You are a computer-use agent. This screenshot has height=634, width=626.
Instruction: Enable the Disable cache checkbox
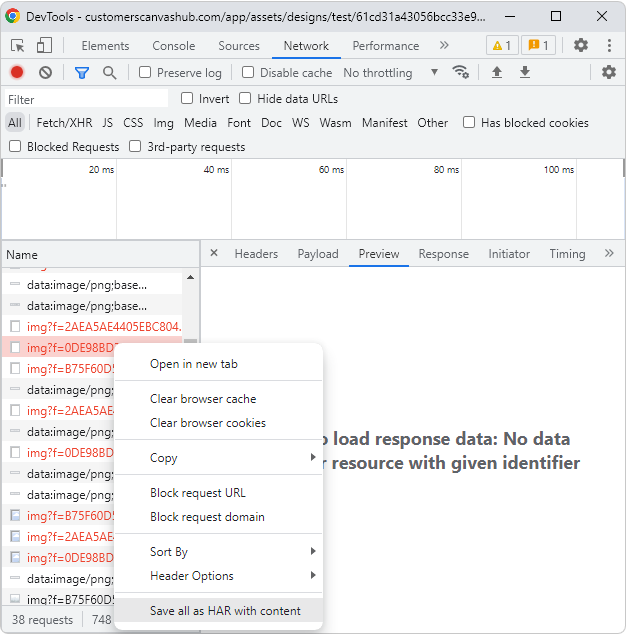(247, 72)
